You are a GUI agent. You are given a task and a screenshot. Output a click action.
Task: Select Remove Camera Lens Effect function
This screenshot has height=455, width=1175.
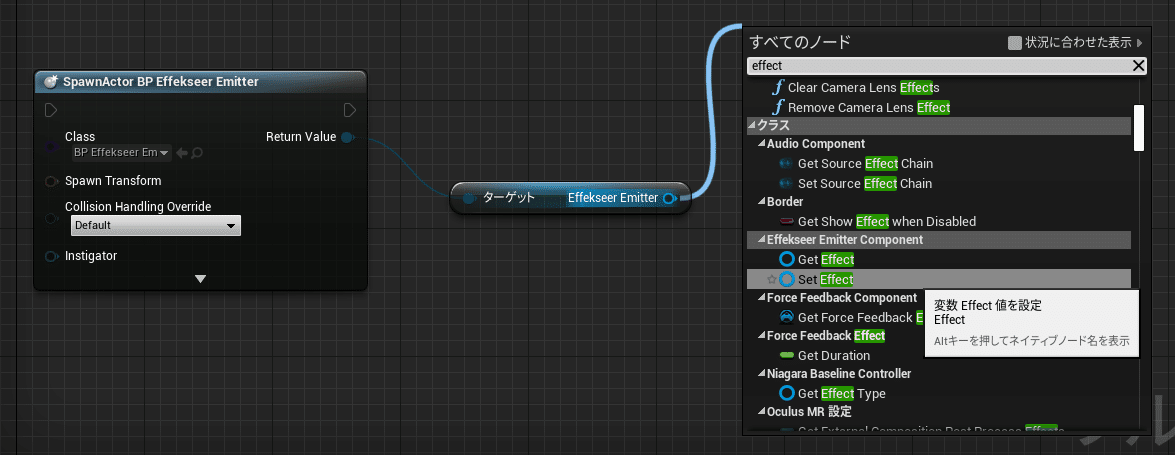point(869,107)
